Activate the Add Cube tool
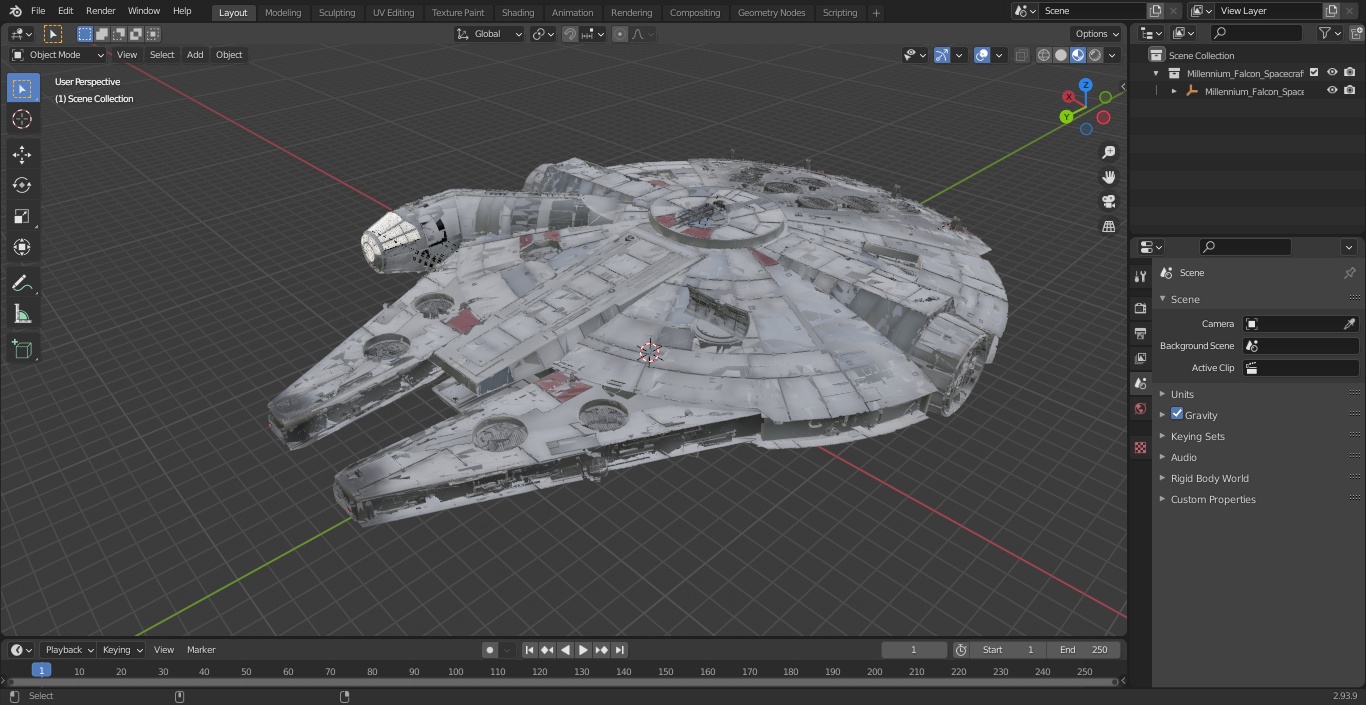 [x=22, y=349]
